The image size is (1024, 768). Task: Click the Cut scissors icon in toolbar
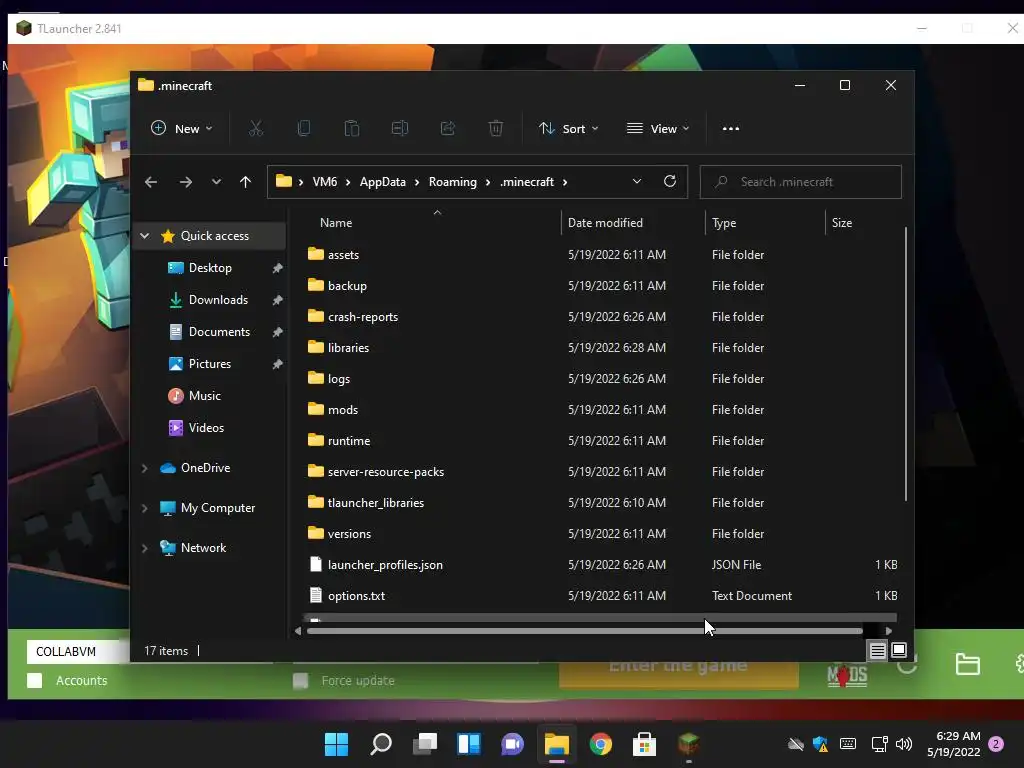[255, 129]
